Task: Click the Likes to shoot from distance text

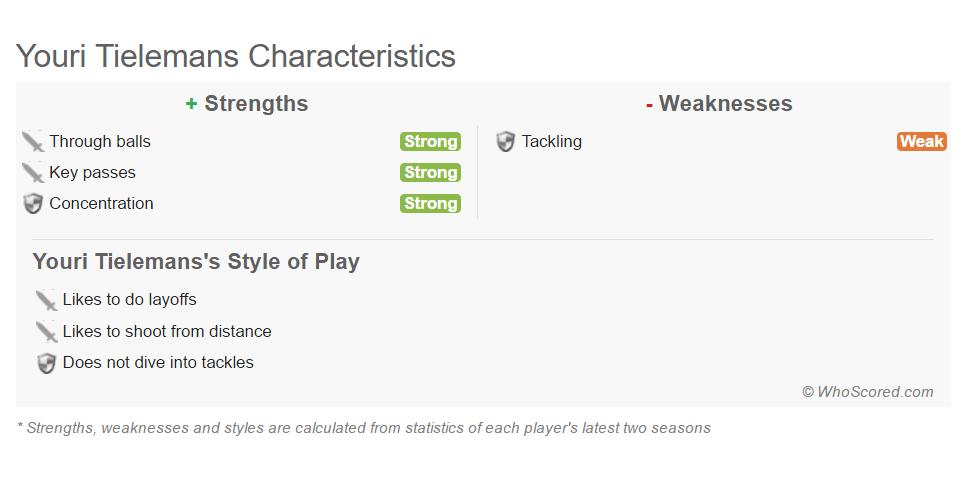Action: click(167, 332)
